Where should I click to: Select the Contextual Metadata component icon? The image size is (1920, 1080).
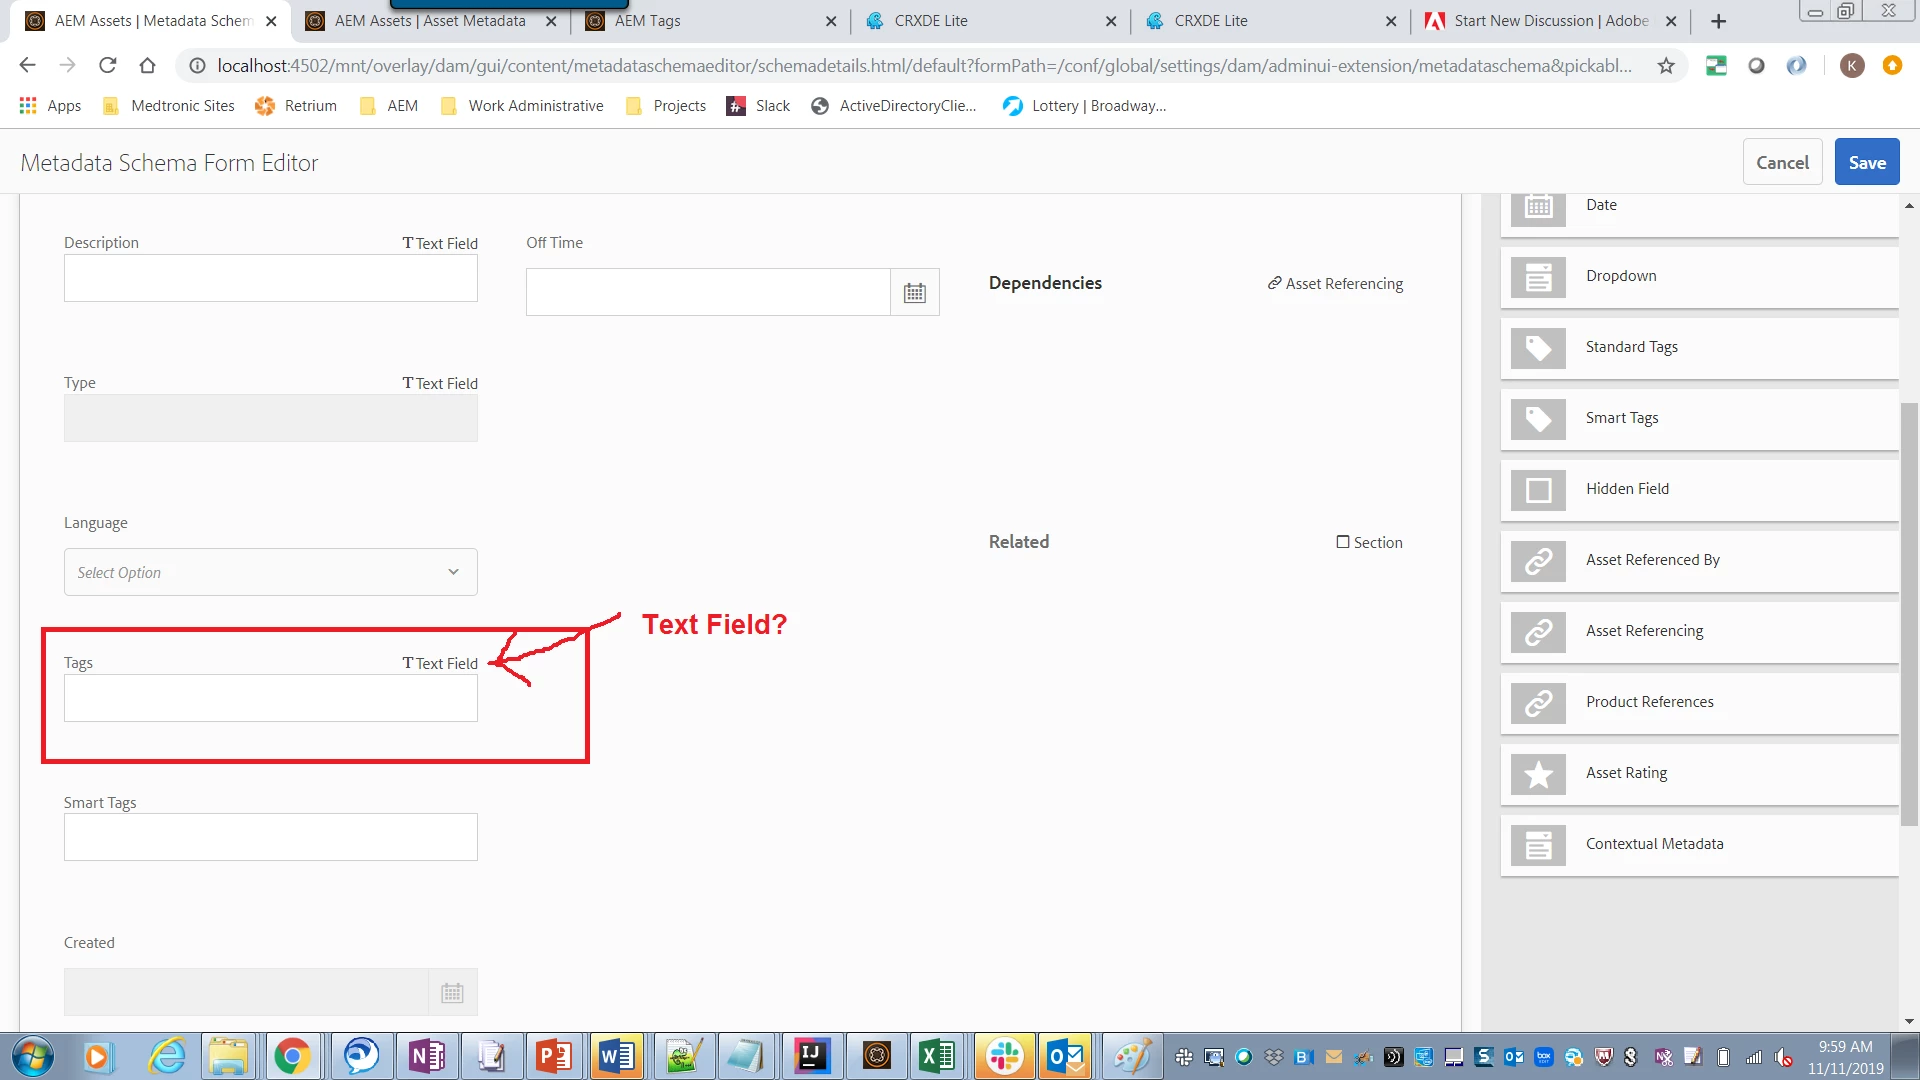(1538, 845)
